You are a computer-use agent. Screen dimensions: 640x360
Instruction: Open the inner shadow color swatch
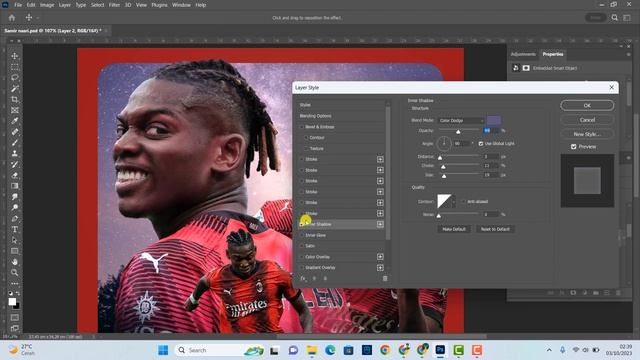point(494,120)
